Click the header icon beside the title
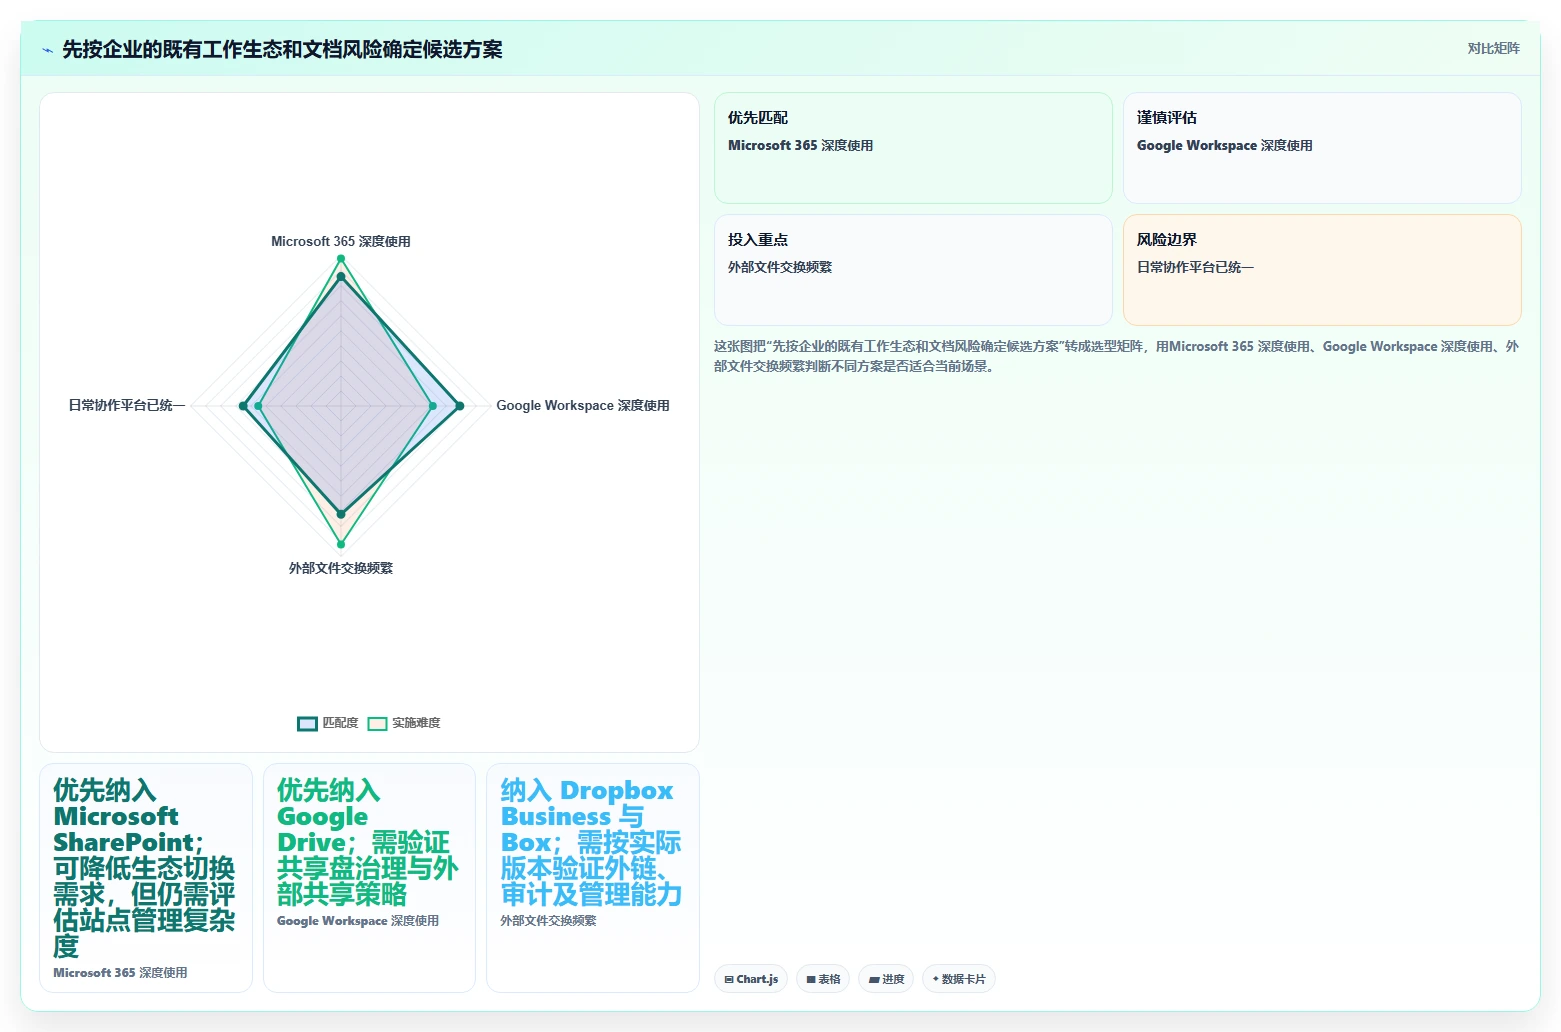 click(x=47, y=50)
